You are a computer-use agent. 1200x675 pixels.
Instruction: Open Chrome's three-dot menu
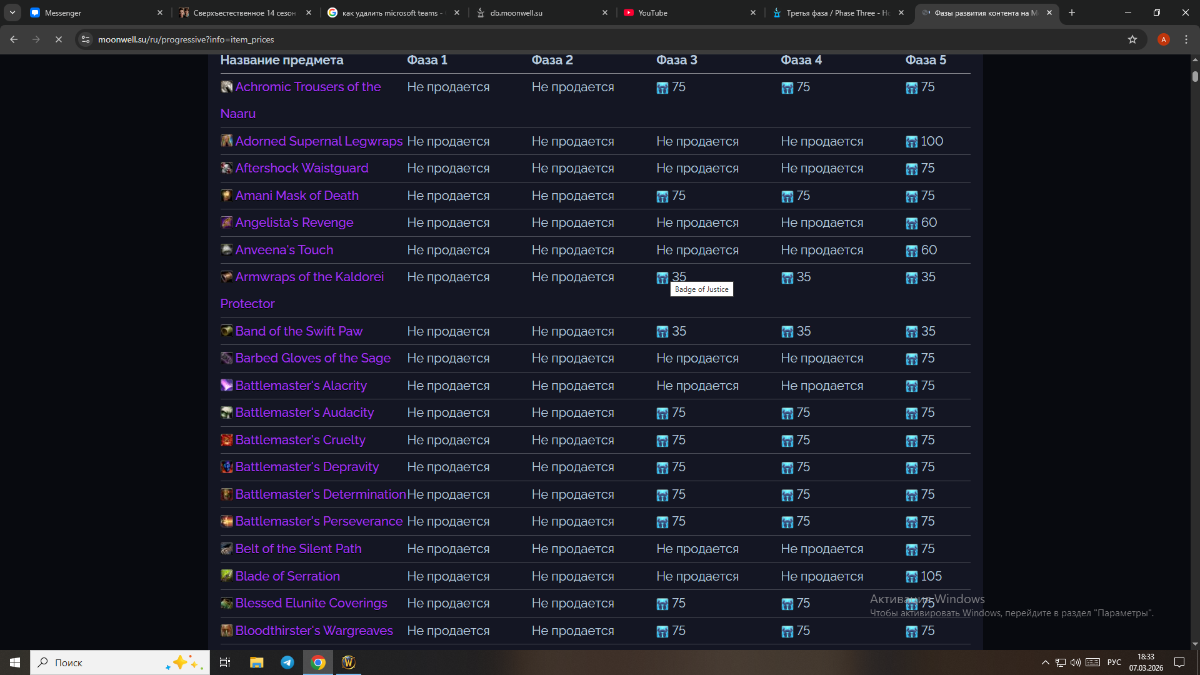pos(1186,39)
